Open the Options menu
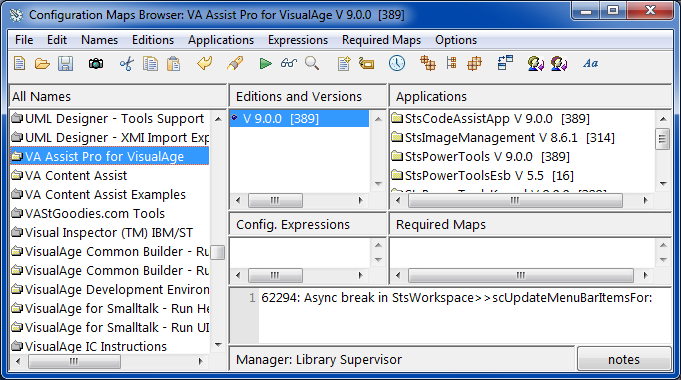681x380 pixels. click(456, 40)
